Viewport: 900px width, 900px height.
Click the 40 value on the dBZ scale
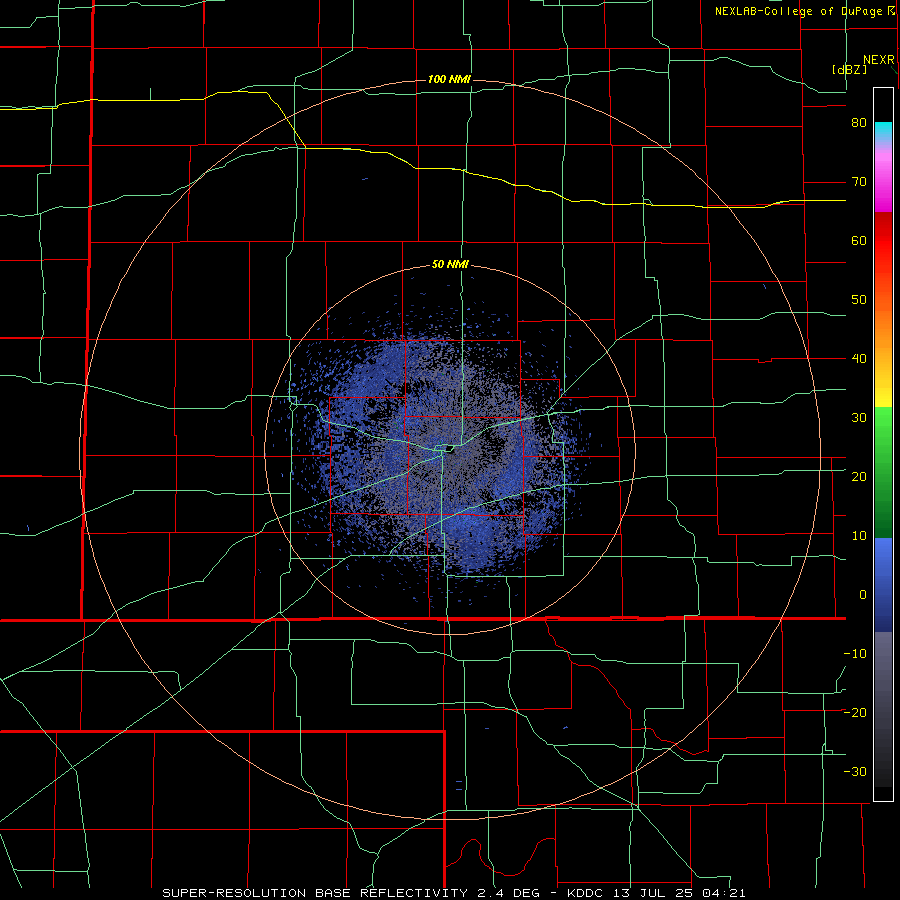pos(859,359)
